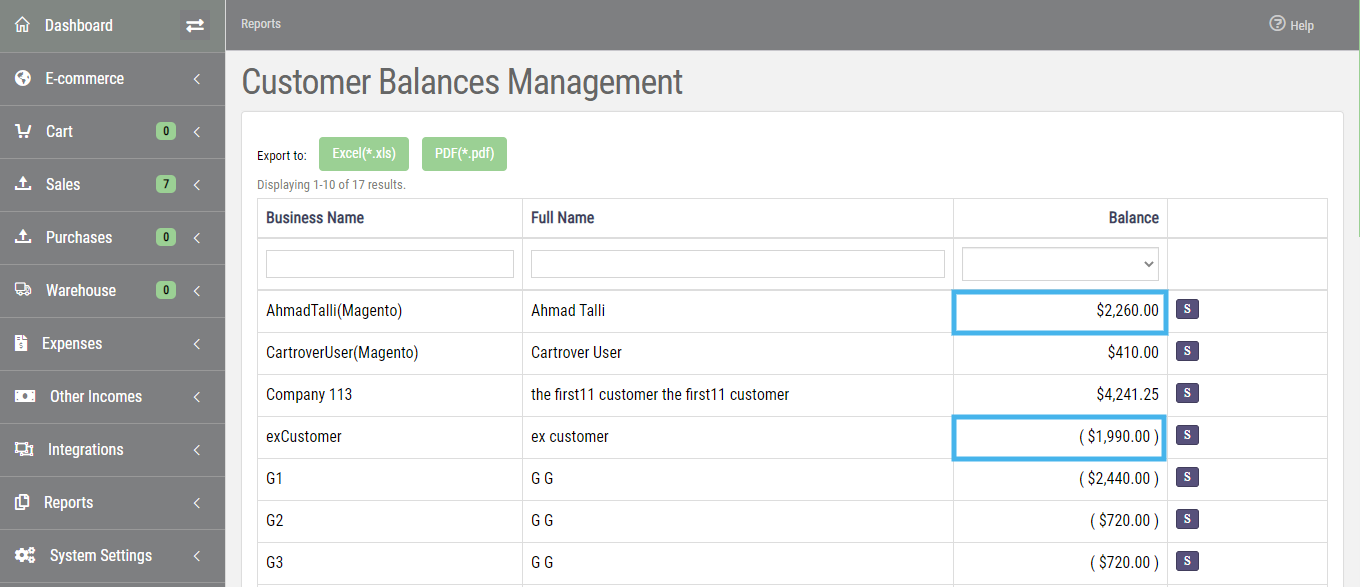Viewport: 1360px width, 587px height.
Task: Toggle the sidebar collapse arrows icon
Action: (196, 24)
